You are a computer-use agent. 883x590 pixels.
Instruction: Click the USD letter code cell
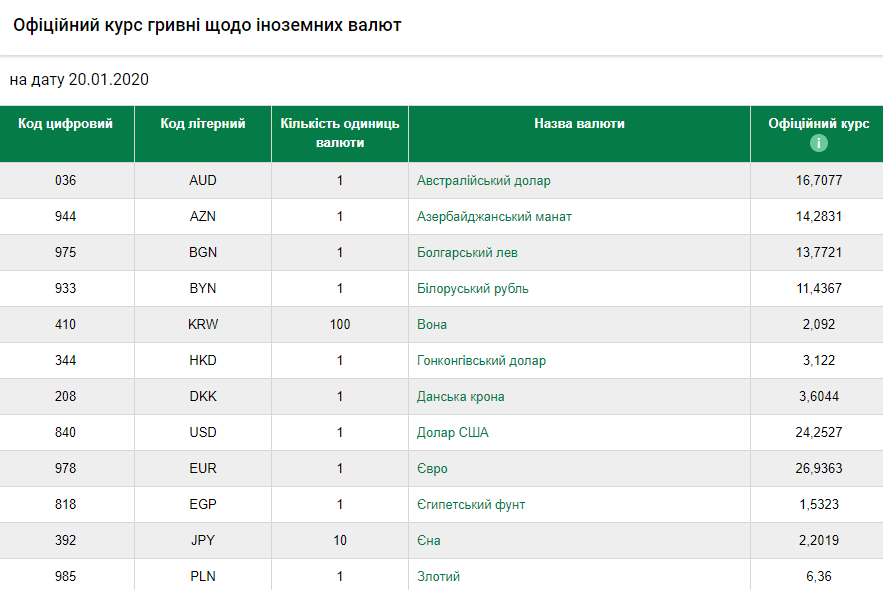click(203, 433)
